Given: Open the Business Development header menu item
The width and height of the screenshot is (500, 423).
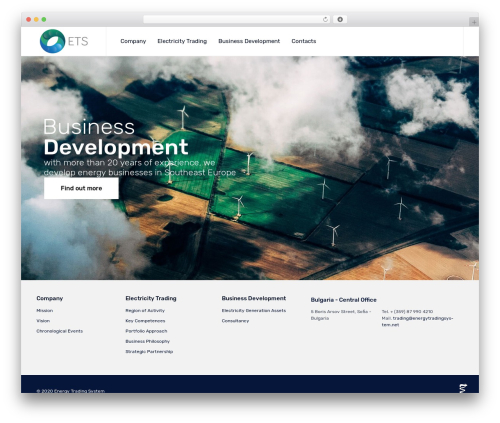Looking at the screenshot, I should [249, 41].
